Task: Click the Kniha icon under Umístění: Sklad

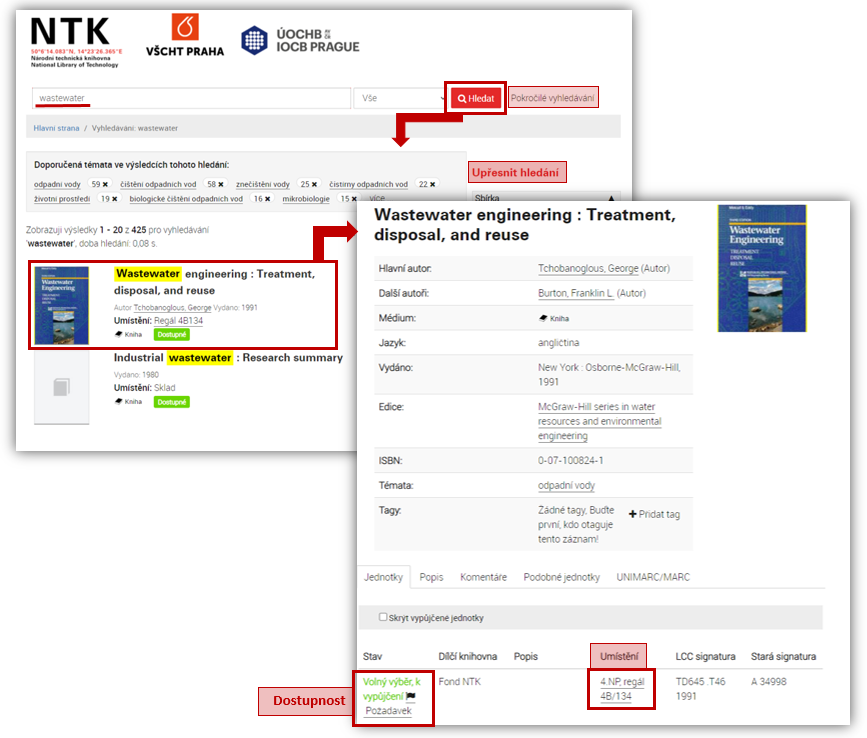Action: click(118, 402)
